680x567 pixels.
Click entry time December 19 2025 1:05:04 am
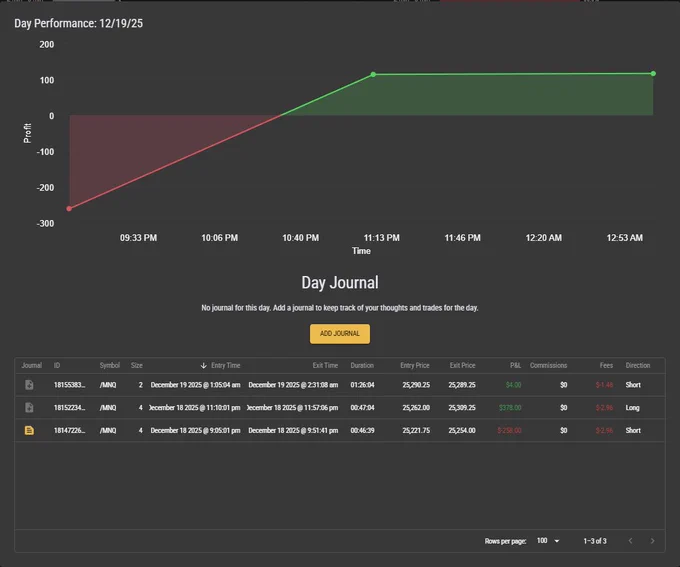(195, 385)
